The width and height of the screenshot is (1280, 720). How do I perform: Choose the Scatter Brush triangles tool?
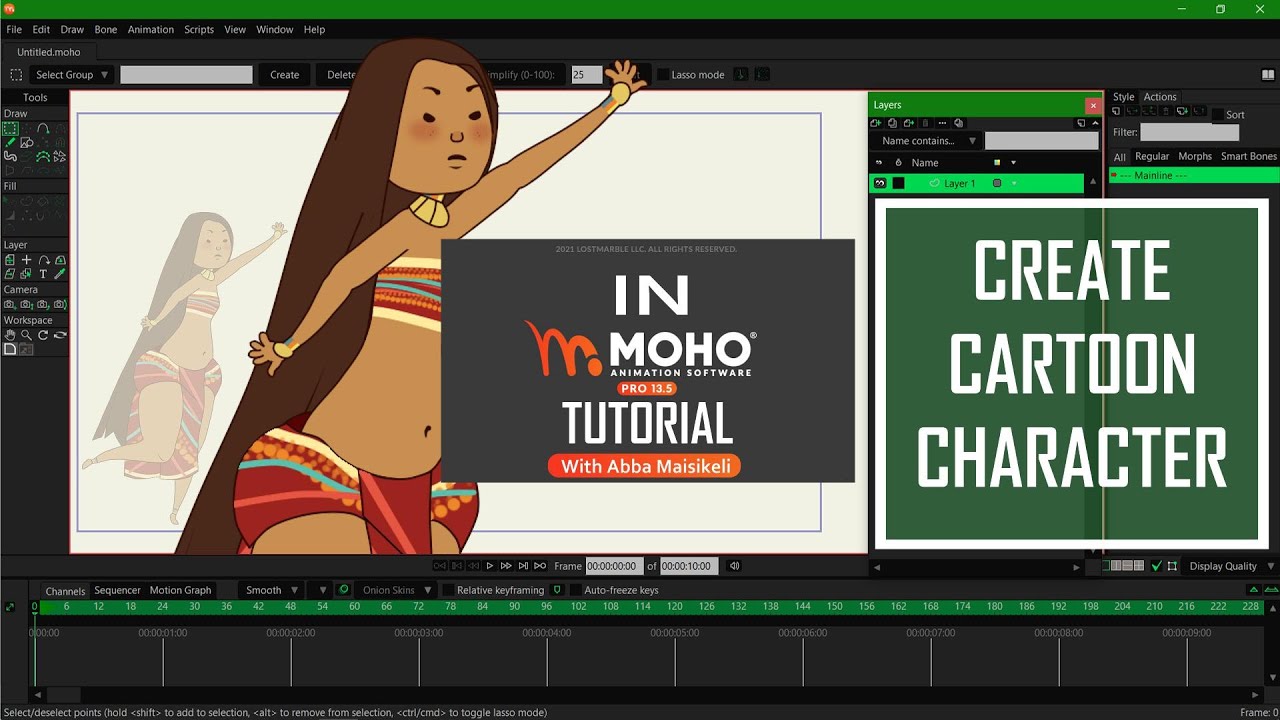[60, 156]
